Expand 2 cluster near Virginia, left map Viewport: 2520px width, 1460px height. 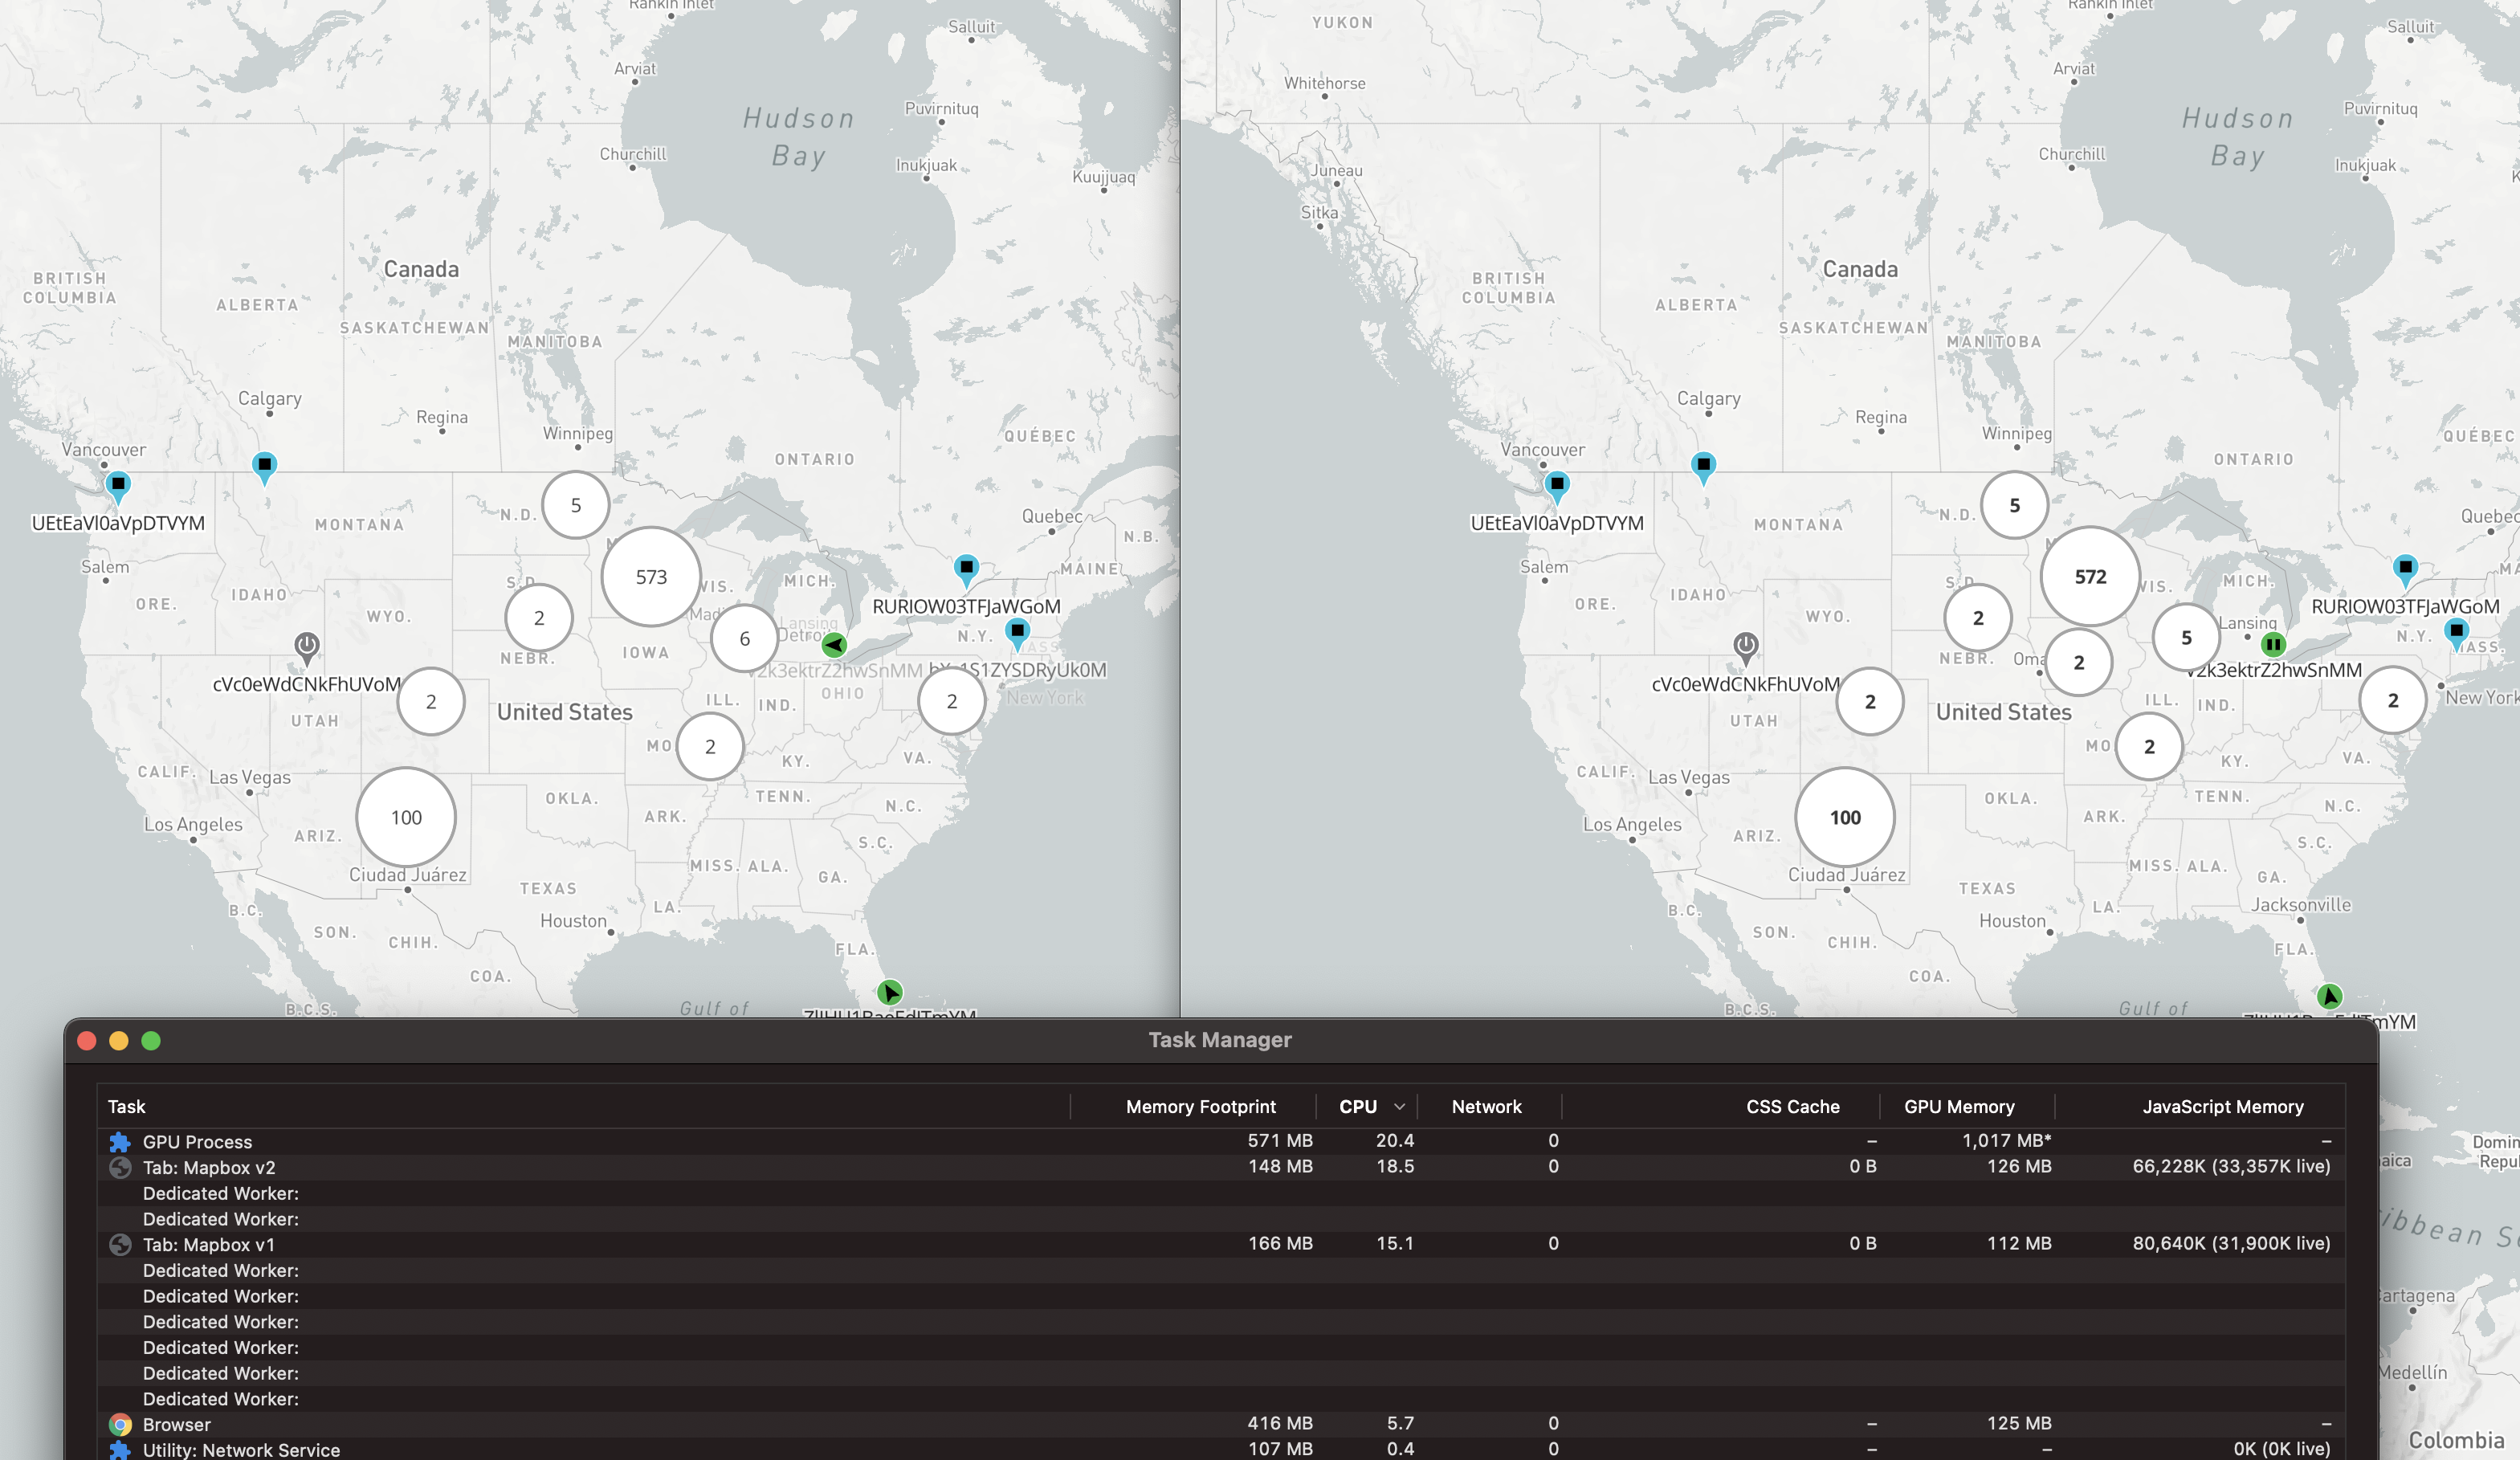pos(952,701)
